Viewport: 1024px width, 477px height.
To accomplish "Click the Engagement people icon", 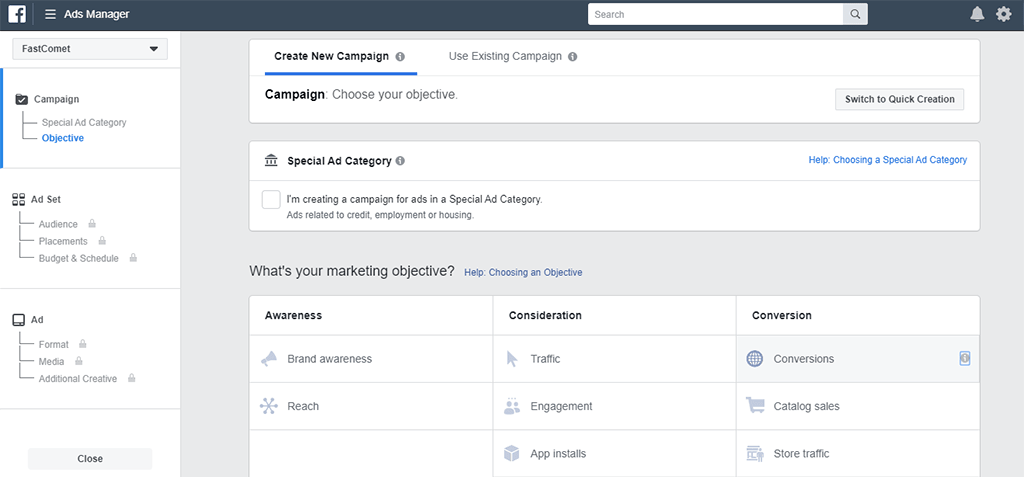I will coord(512,406).
